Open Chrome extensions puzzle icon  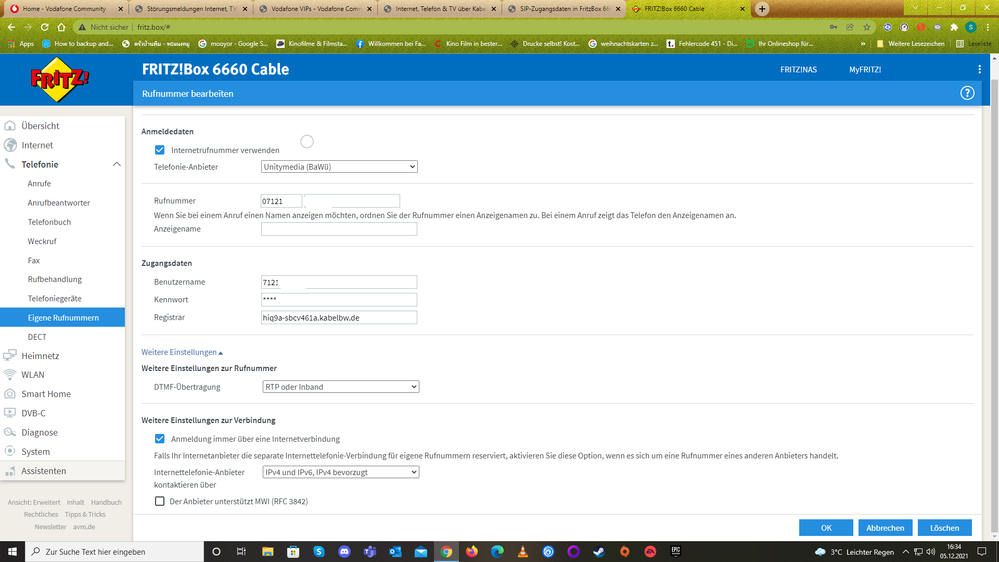[954, 27]
